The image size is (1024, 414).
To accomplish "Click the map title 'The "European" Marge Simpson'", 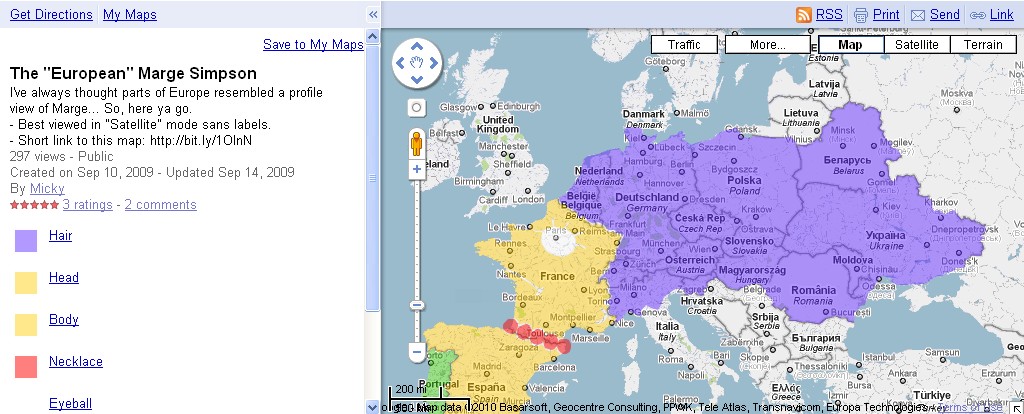I will click(x=133, y=73).
